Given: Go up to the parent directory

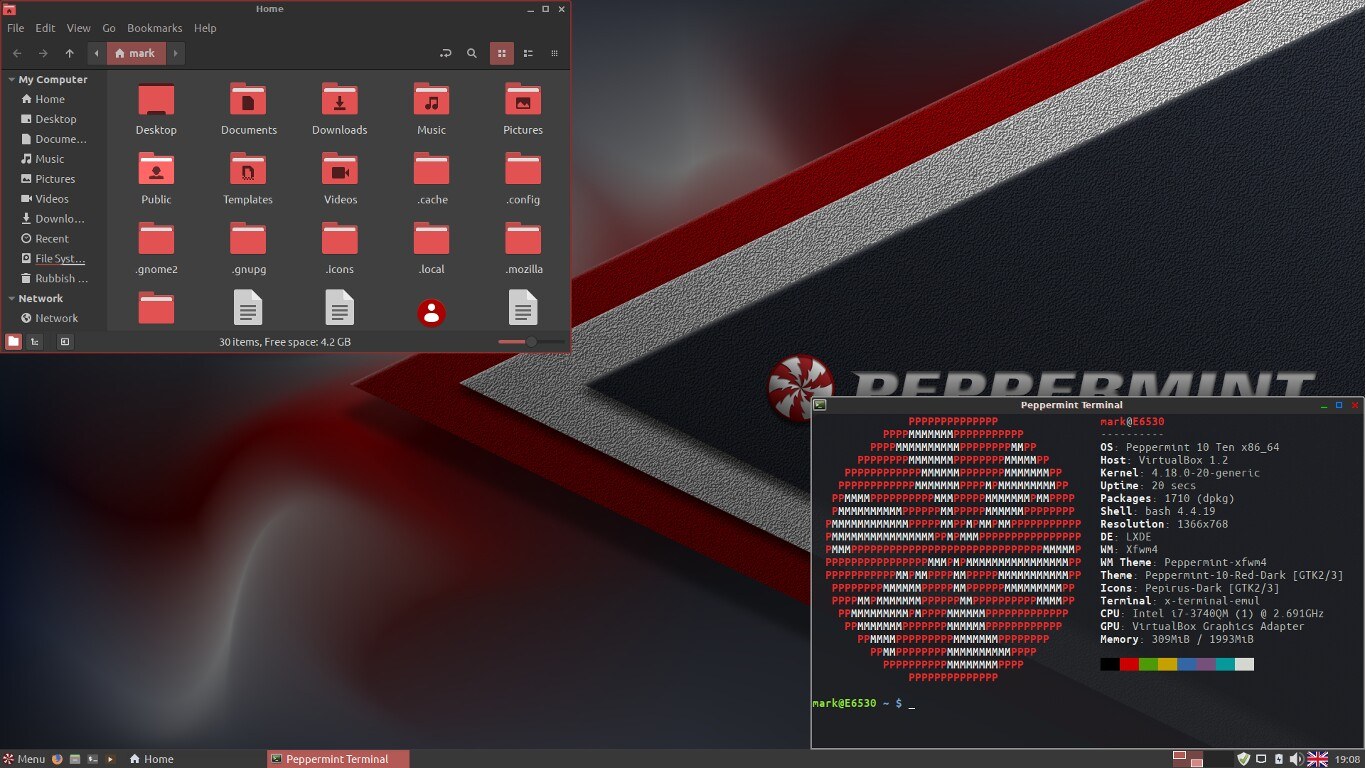Looking at the screenshot, I should (70, 53).
